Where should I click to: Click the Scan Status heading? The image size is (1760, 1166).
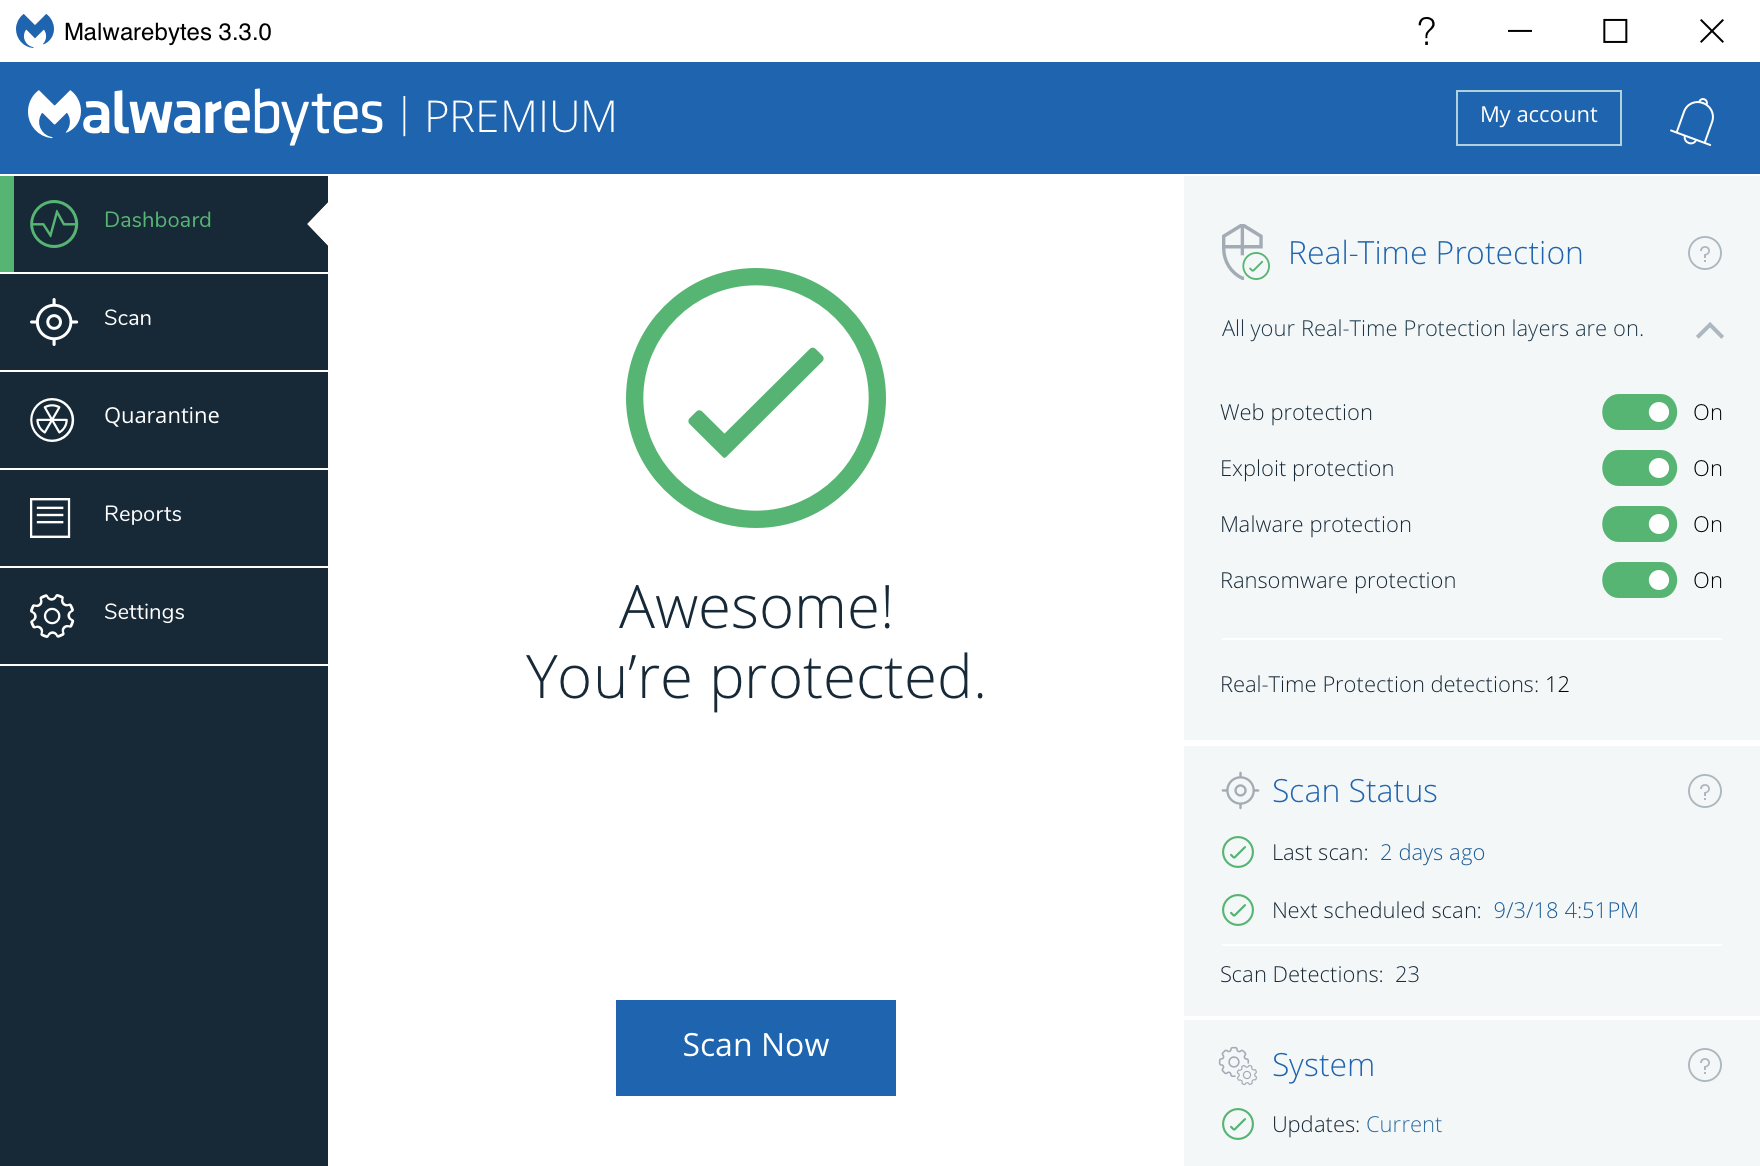1354,791
